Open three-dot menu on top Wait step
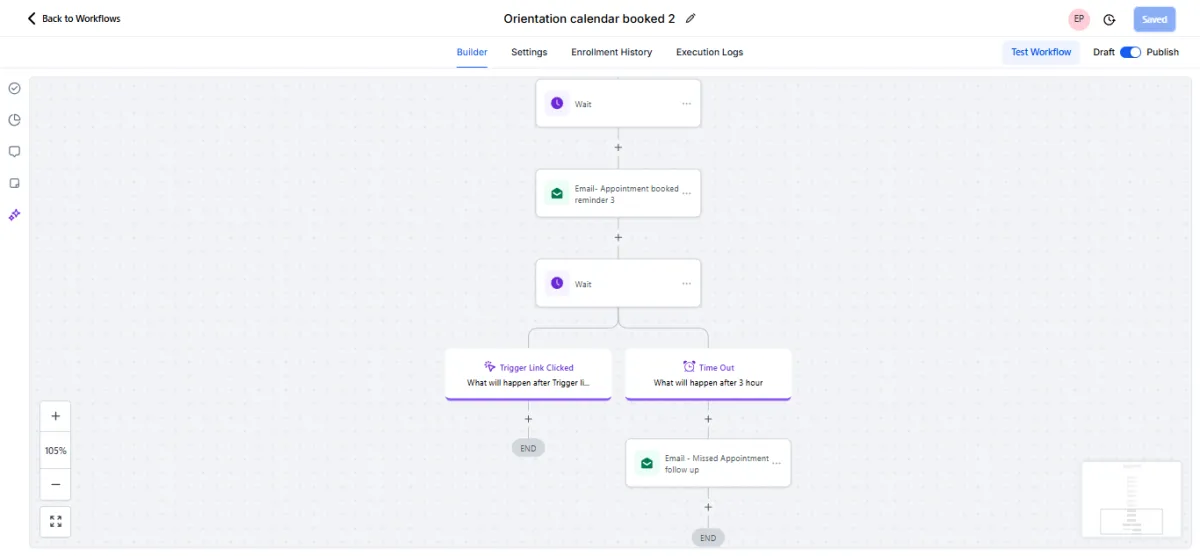 pos(686,104)
